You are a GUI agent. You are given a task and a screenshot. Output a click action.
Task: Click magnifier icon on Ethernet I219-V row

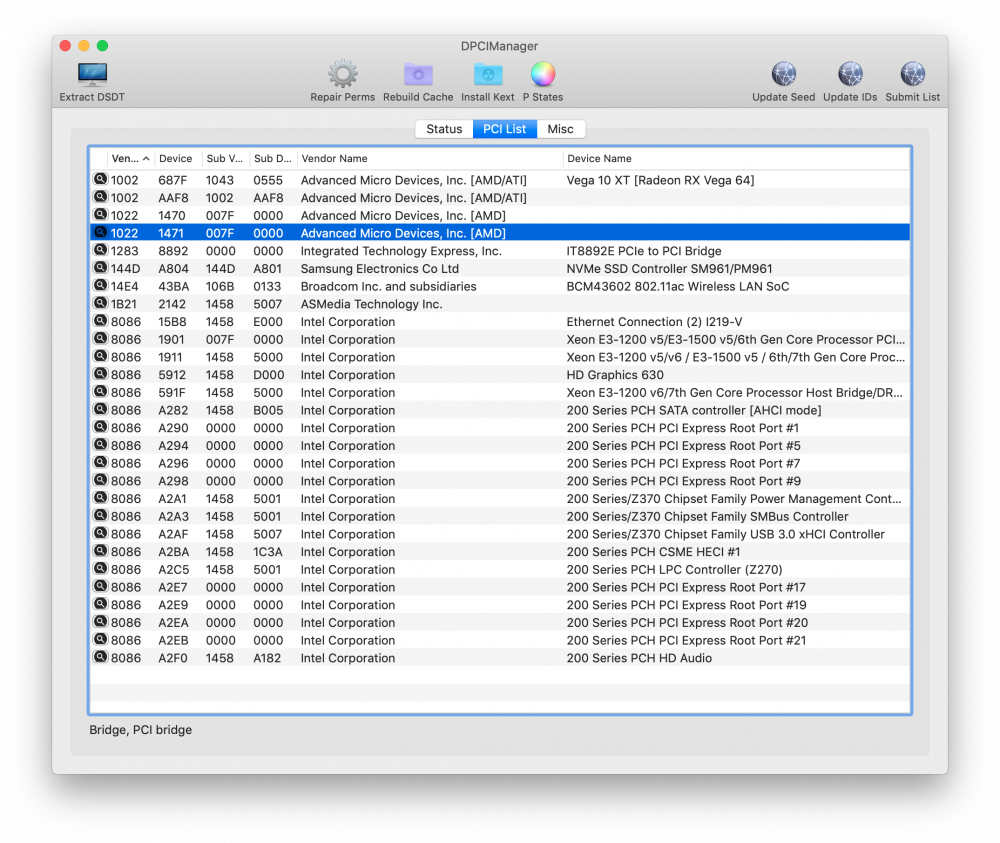(x=100, y=321)
